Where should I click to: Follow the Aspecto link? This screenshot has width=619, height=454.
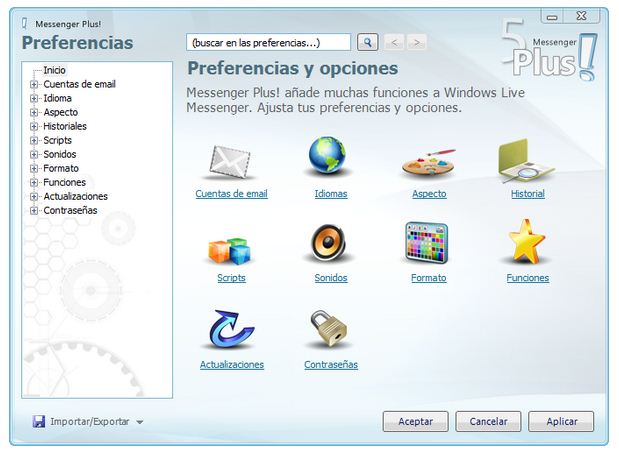click(429, 194)
